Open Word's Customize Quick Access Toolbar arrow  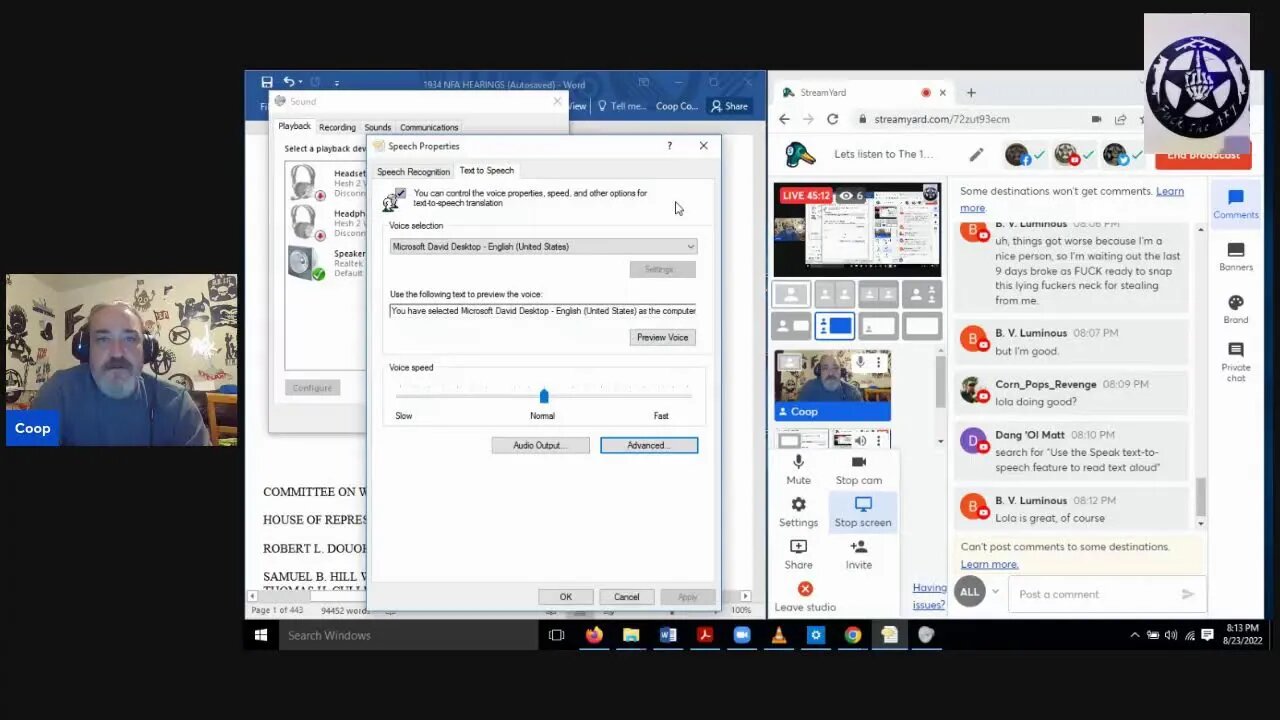(337, 83)
